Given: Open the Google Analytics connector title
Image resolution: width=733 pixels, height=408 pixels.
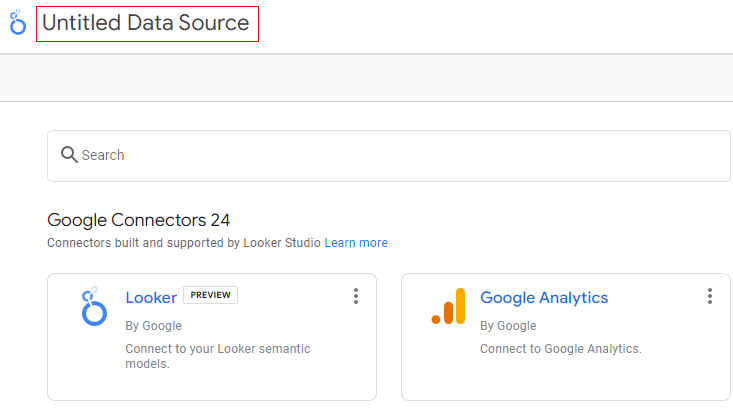Looking at the screenshot, I should pyautogui.click(x=544, y=298).
